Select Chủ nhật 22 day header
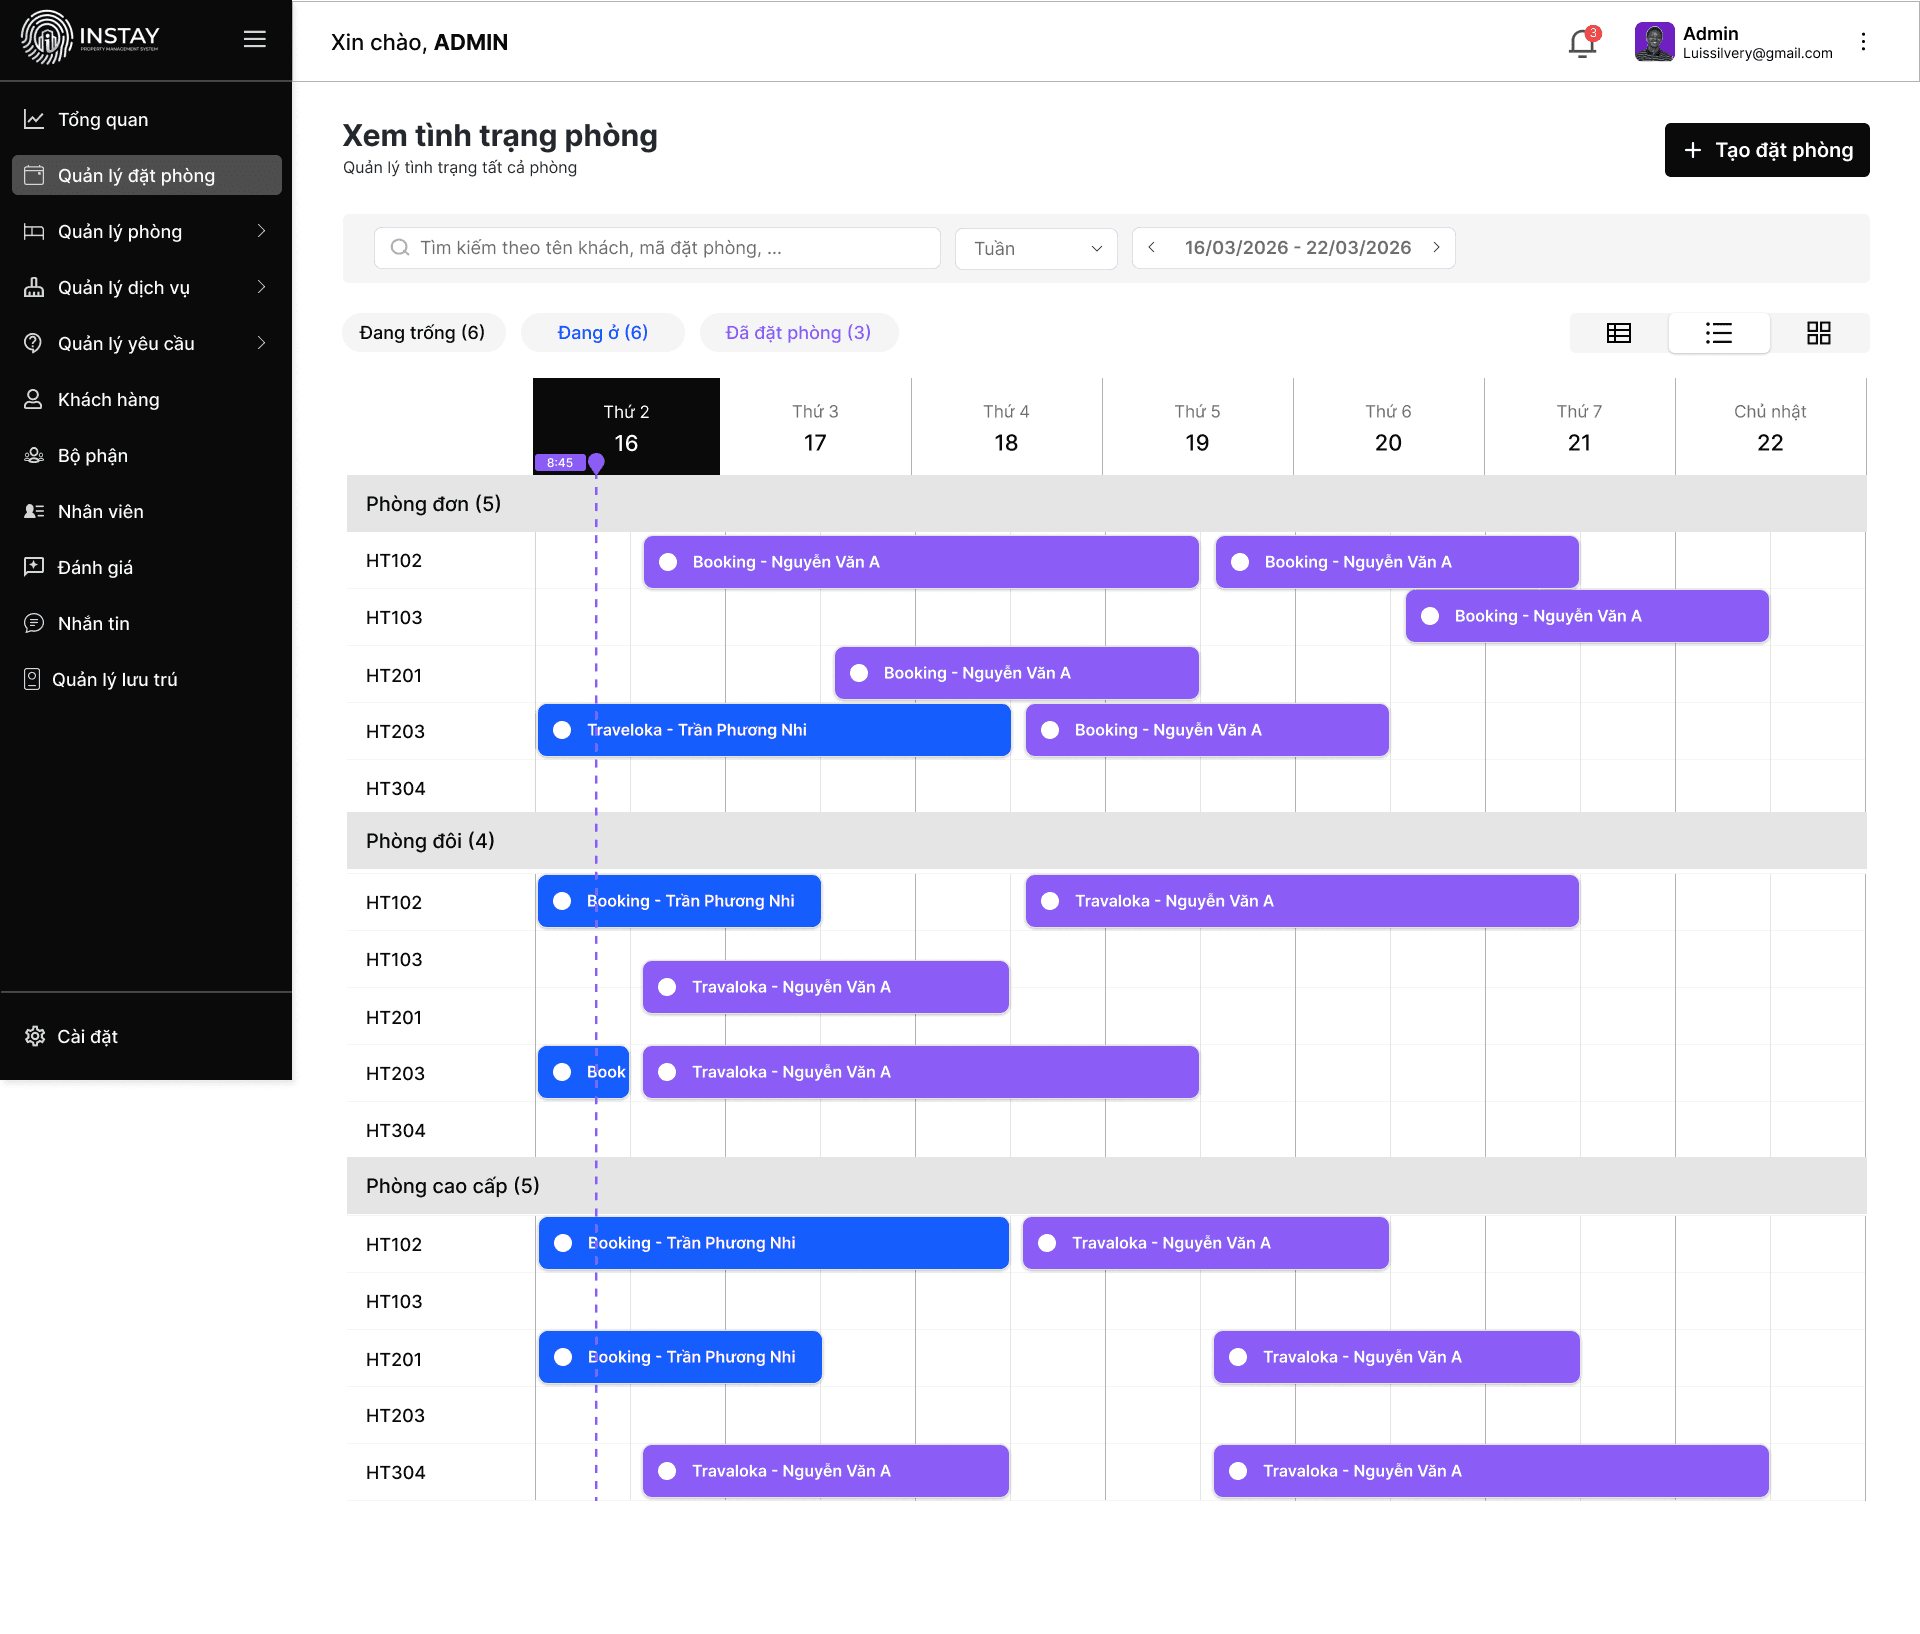The width and height of the screenshot is (1920, 1634). coord(1770,426)
